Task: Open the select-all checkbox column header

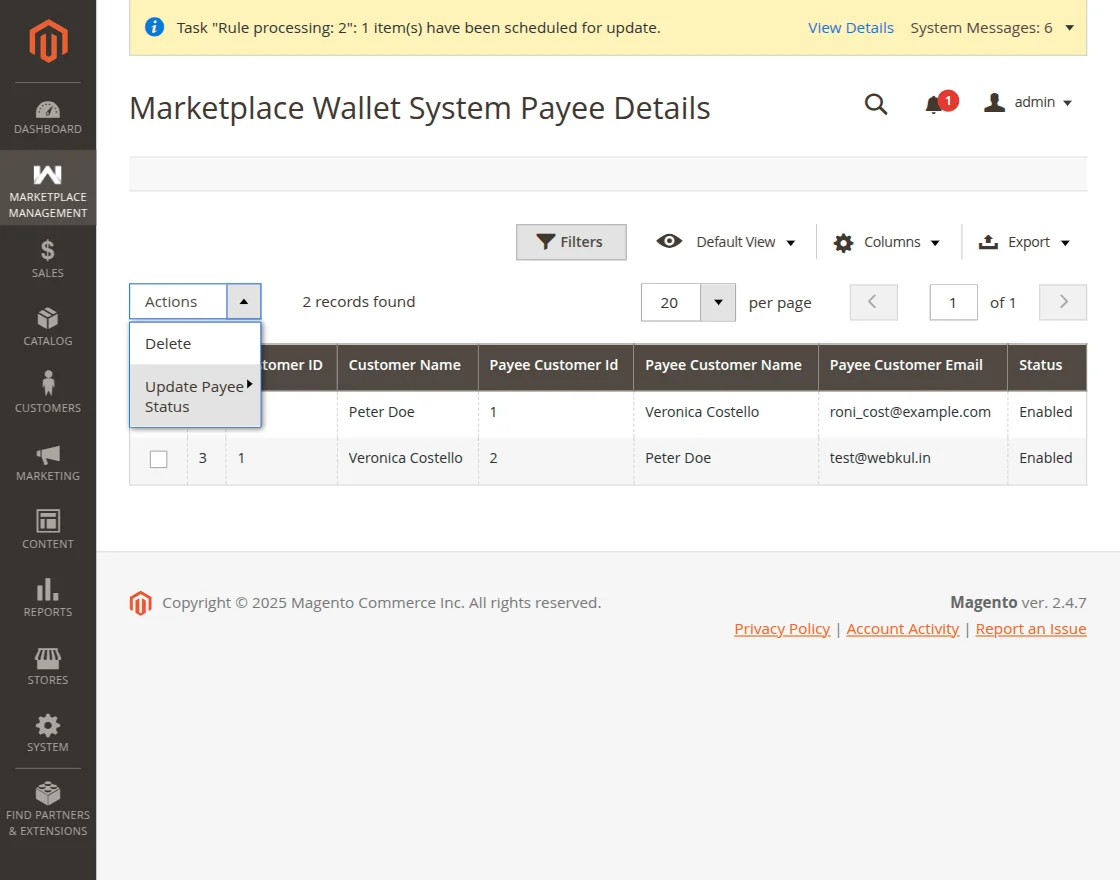Action: click(x=157, y=367)
